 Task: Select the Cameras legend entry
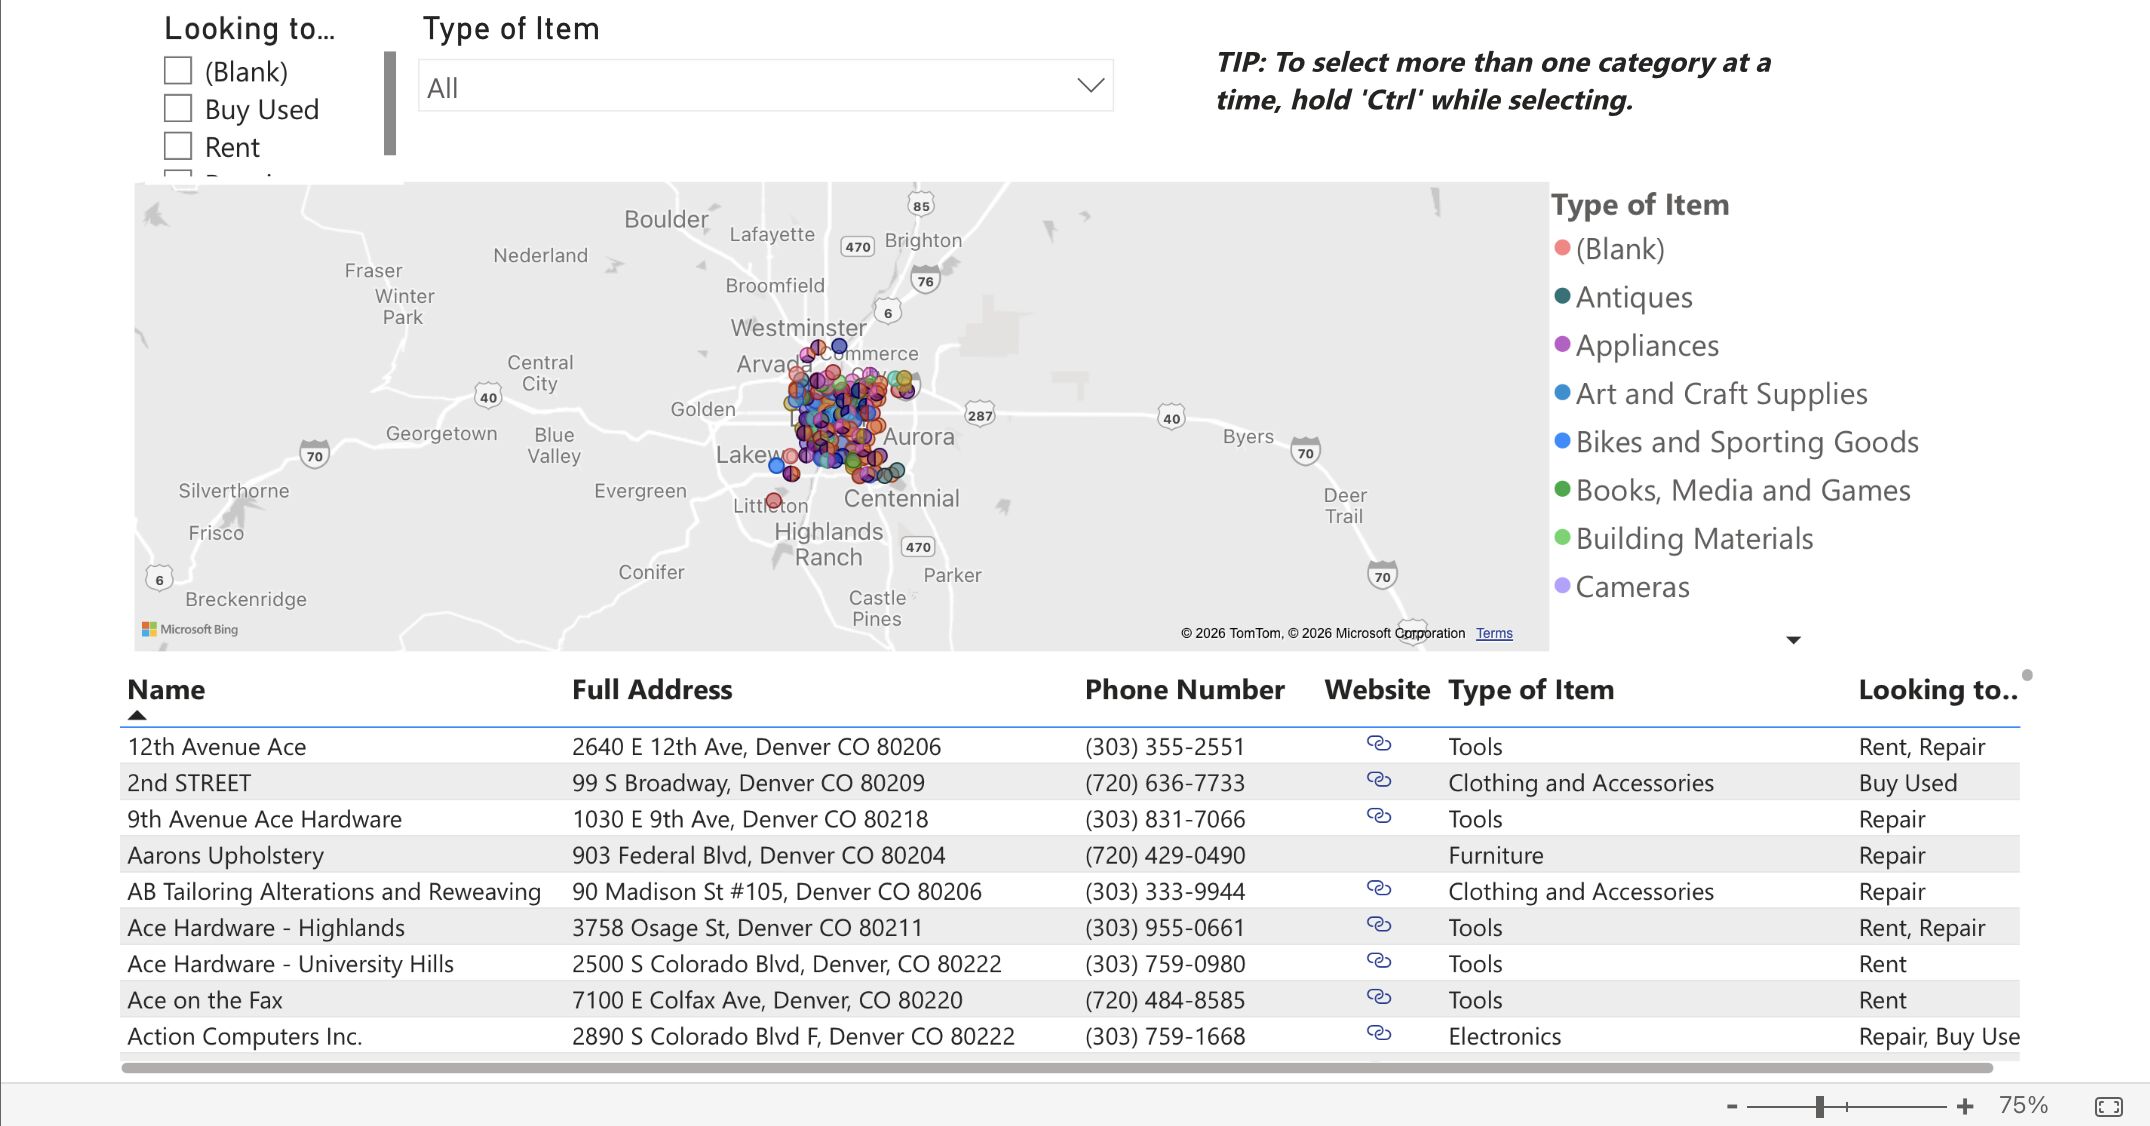[1622, 587]
